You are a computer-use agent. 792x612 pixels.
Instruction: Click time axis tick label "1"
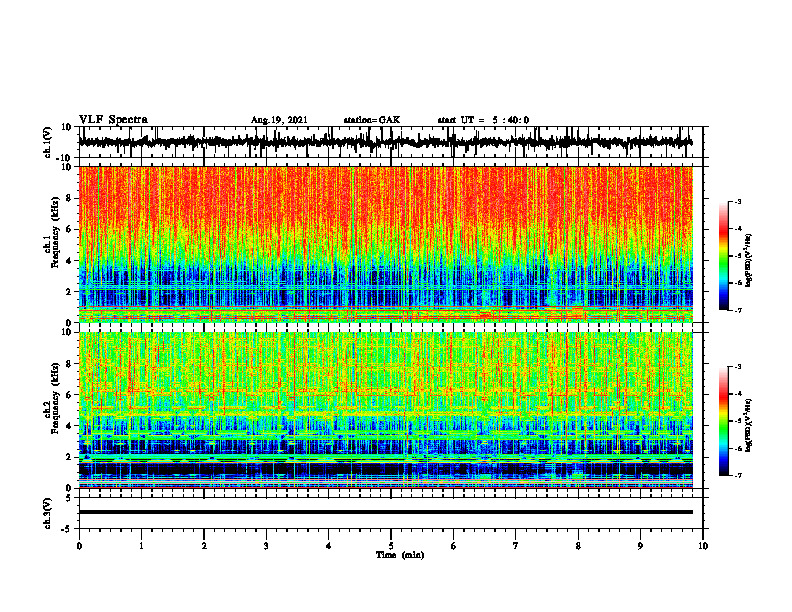pyautogui.click(x=141, y=546)
